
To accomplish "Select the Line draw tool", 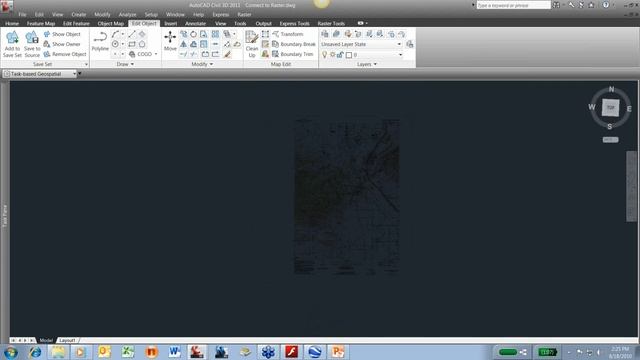I will (132, 34).
